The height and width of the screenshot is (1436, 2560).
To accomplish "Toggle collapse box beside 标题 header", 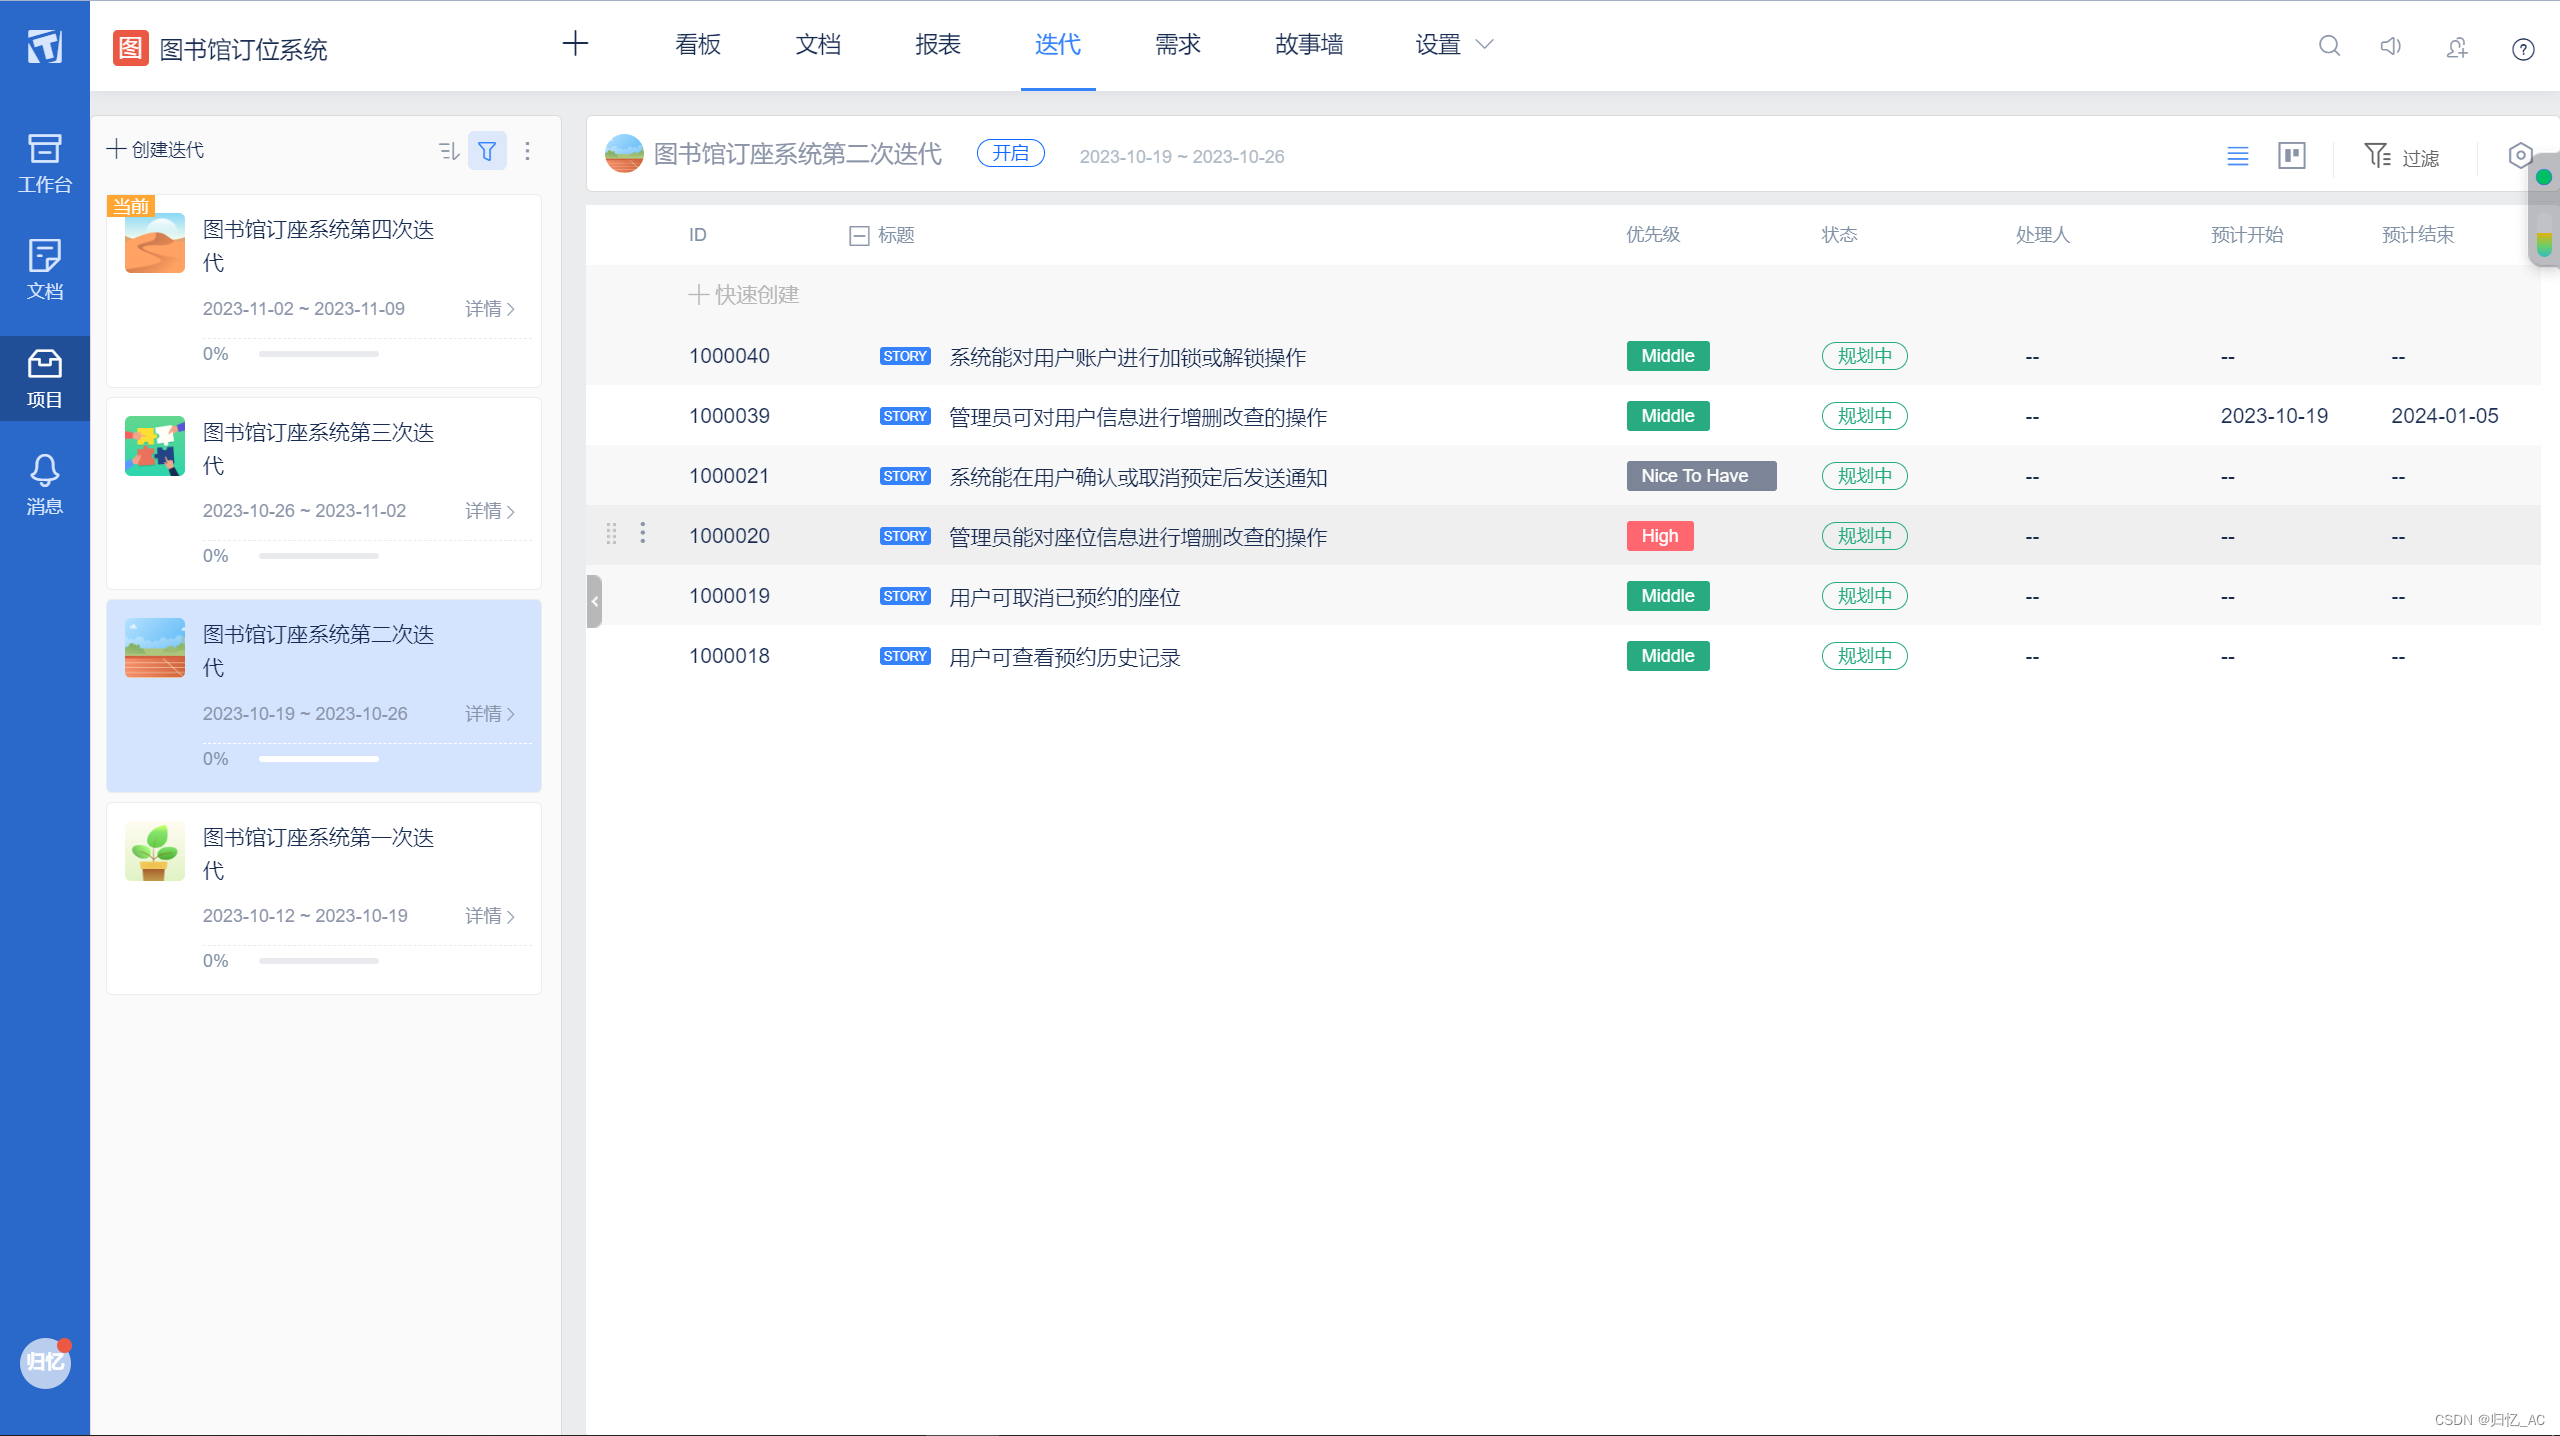I will point(858,236).
